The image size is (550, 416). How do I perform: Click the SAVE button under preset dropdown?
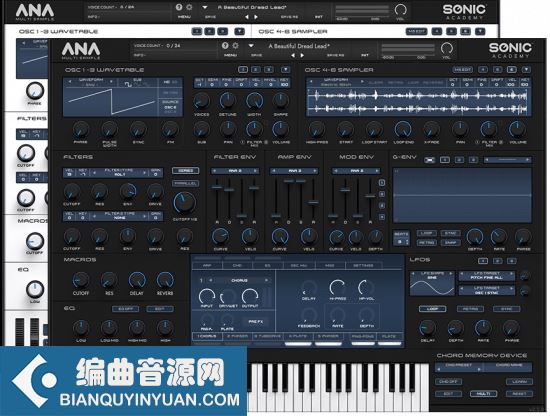click(256, 55)
